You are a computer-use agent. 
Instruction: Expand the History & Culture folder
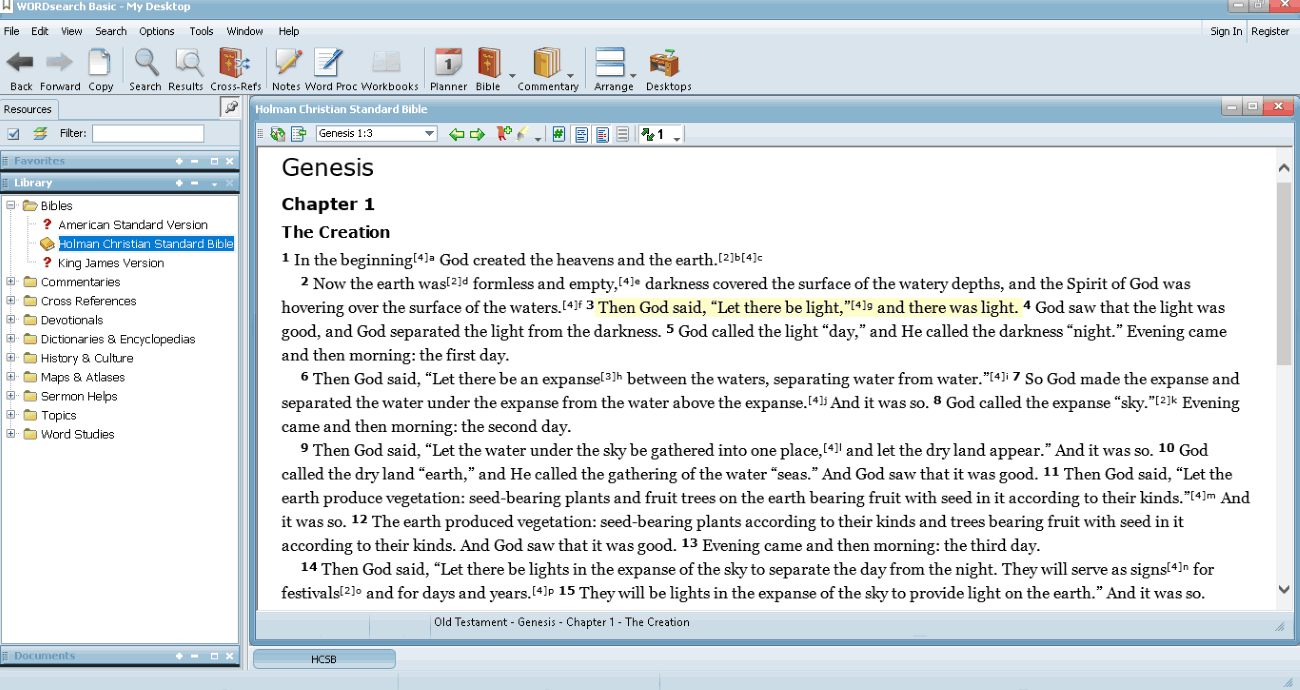click(x=11, y=358)
